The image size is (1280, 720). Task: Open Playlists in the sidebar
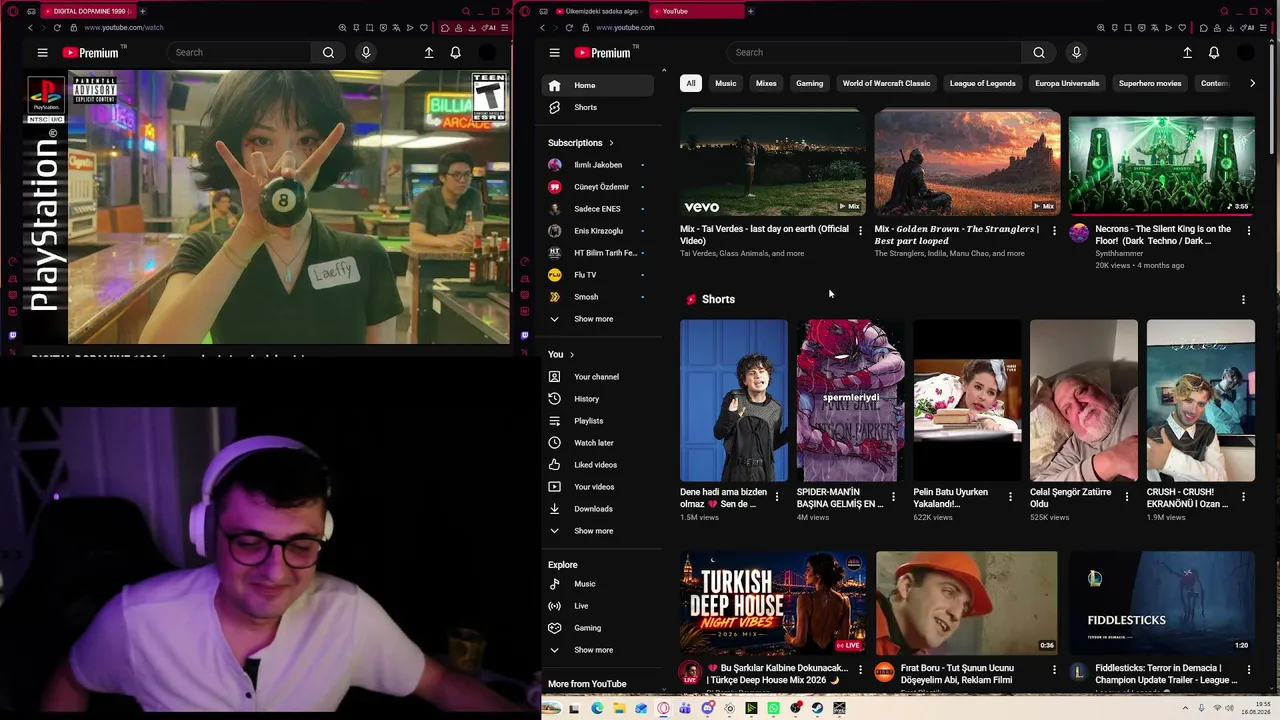[598, 421]
